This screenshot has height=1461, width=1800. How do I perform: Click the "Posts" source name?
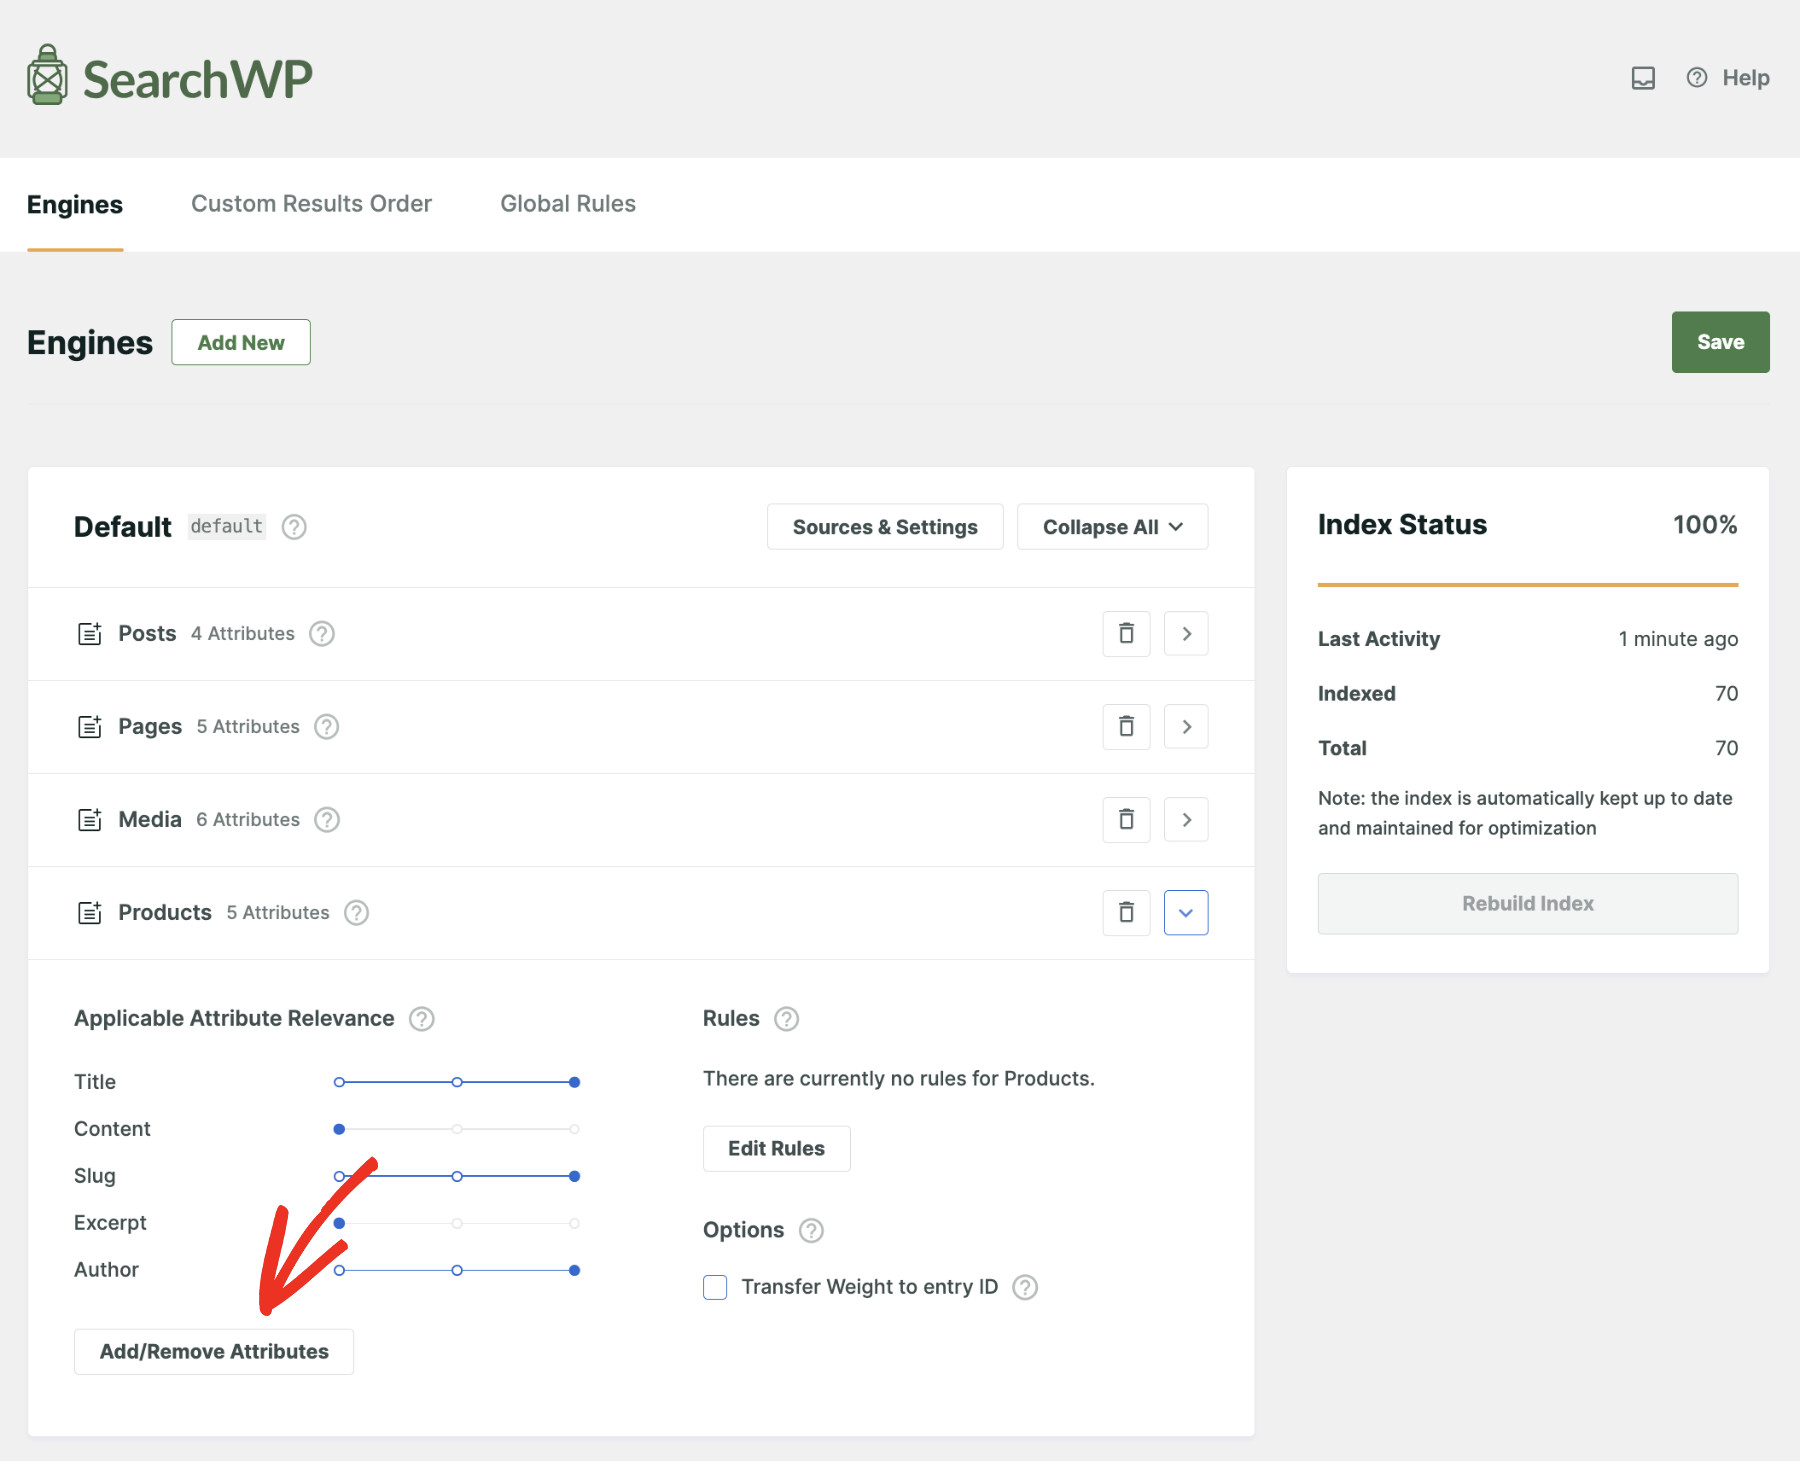coord(147,634)
